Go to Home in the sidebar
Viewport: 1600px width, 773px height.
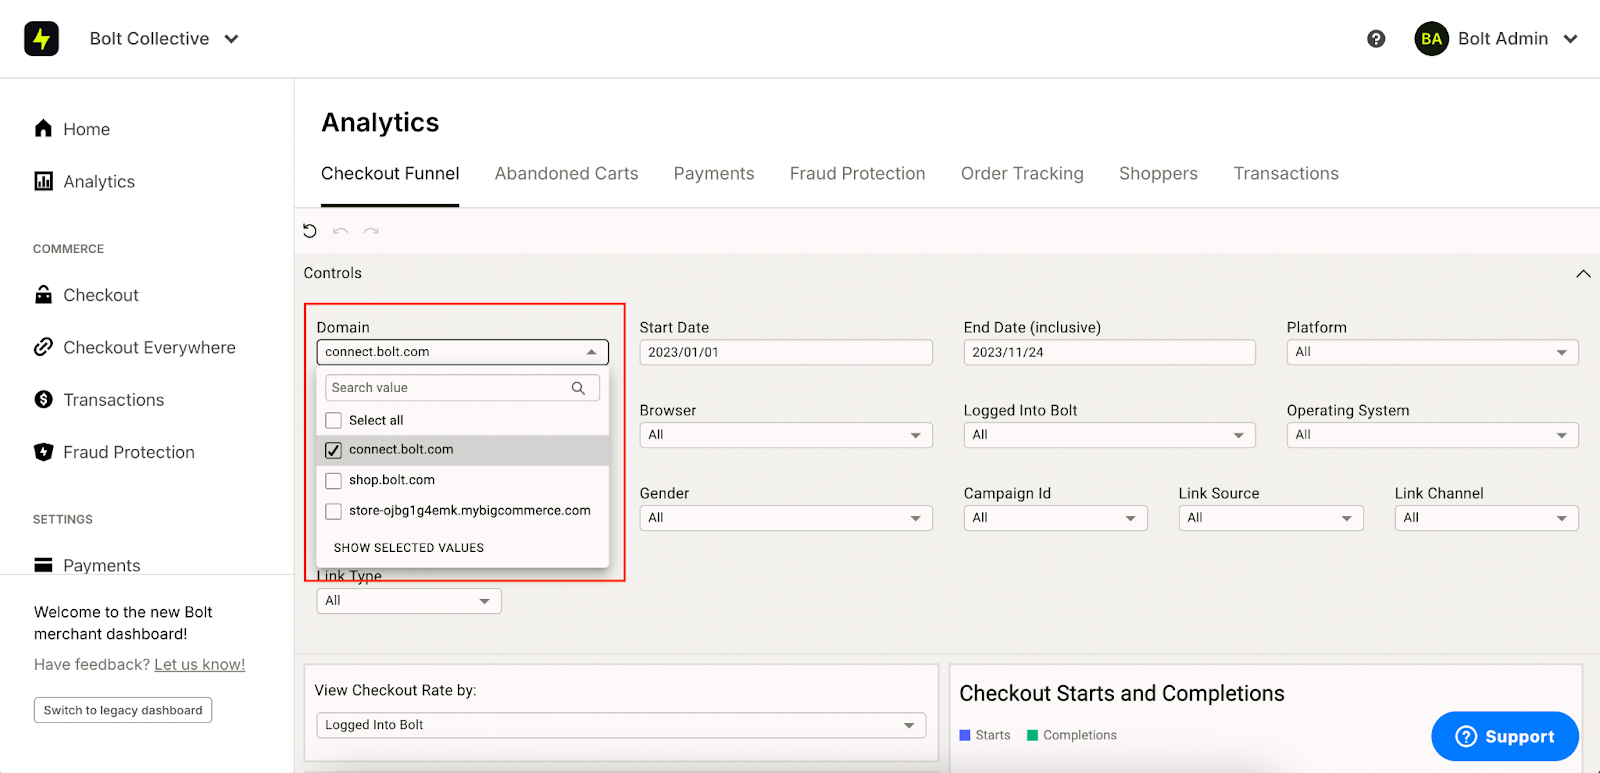(x=87, y=129)
